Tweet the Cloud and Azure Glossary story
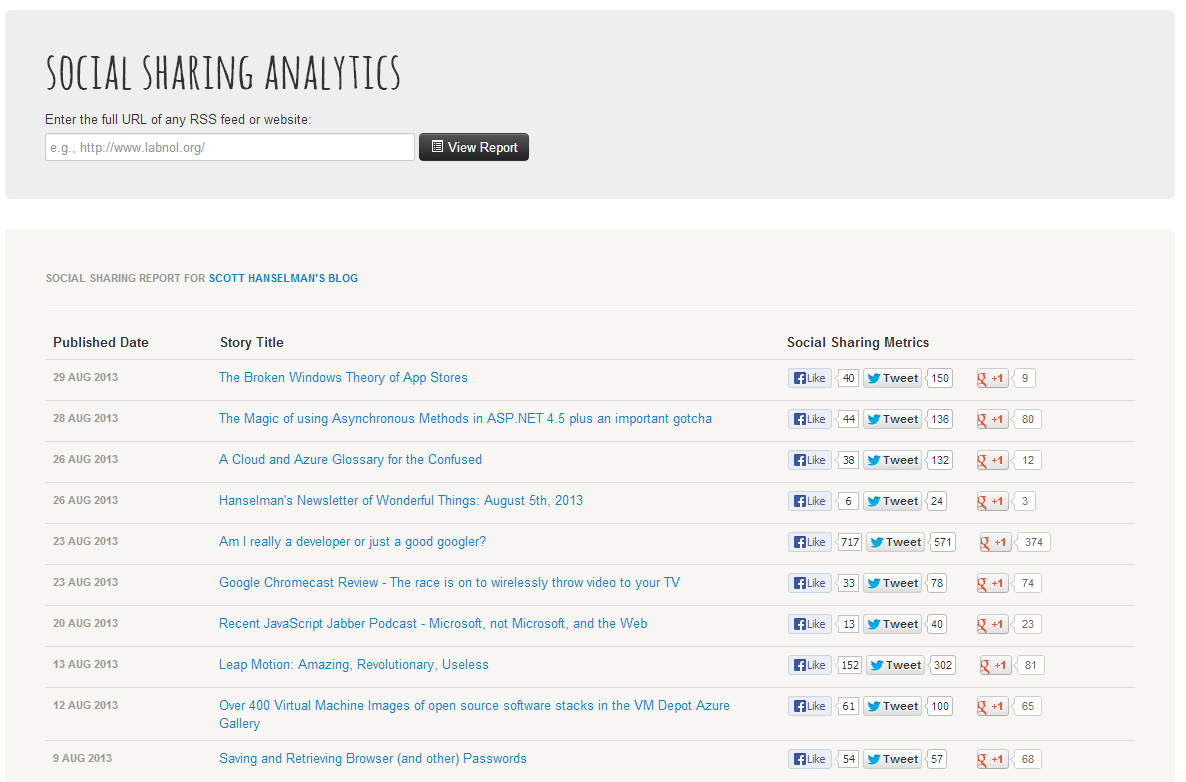The height and width of the screenshot is (782, 1186). tap(893, 460)
